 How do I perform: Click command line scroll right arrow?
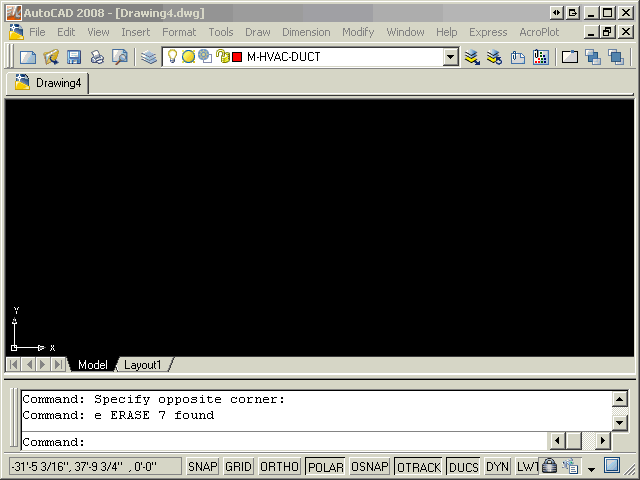[x=603, y=441]
